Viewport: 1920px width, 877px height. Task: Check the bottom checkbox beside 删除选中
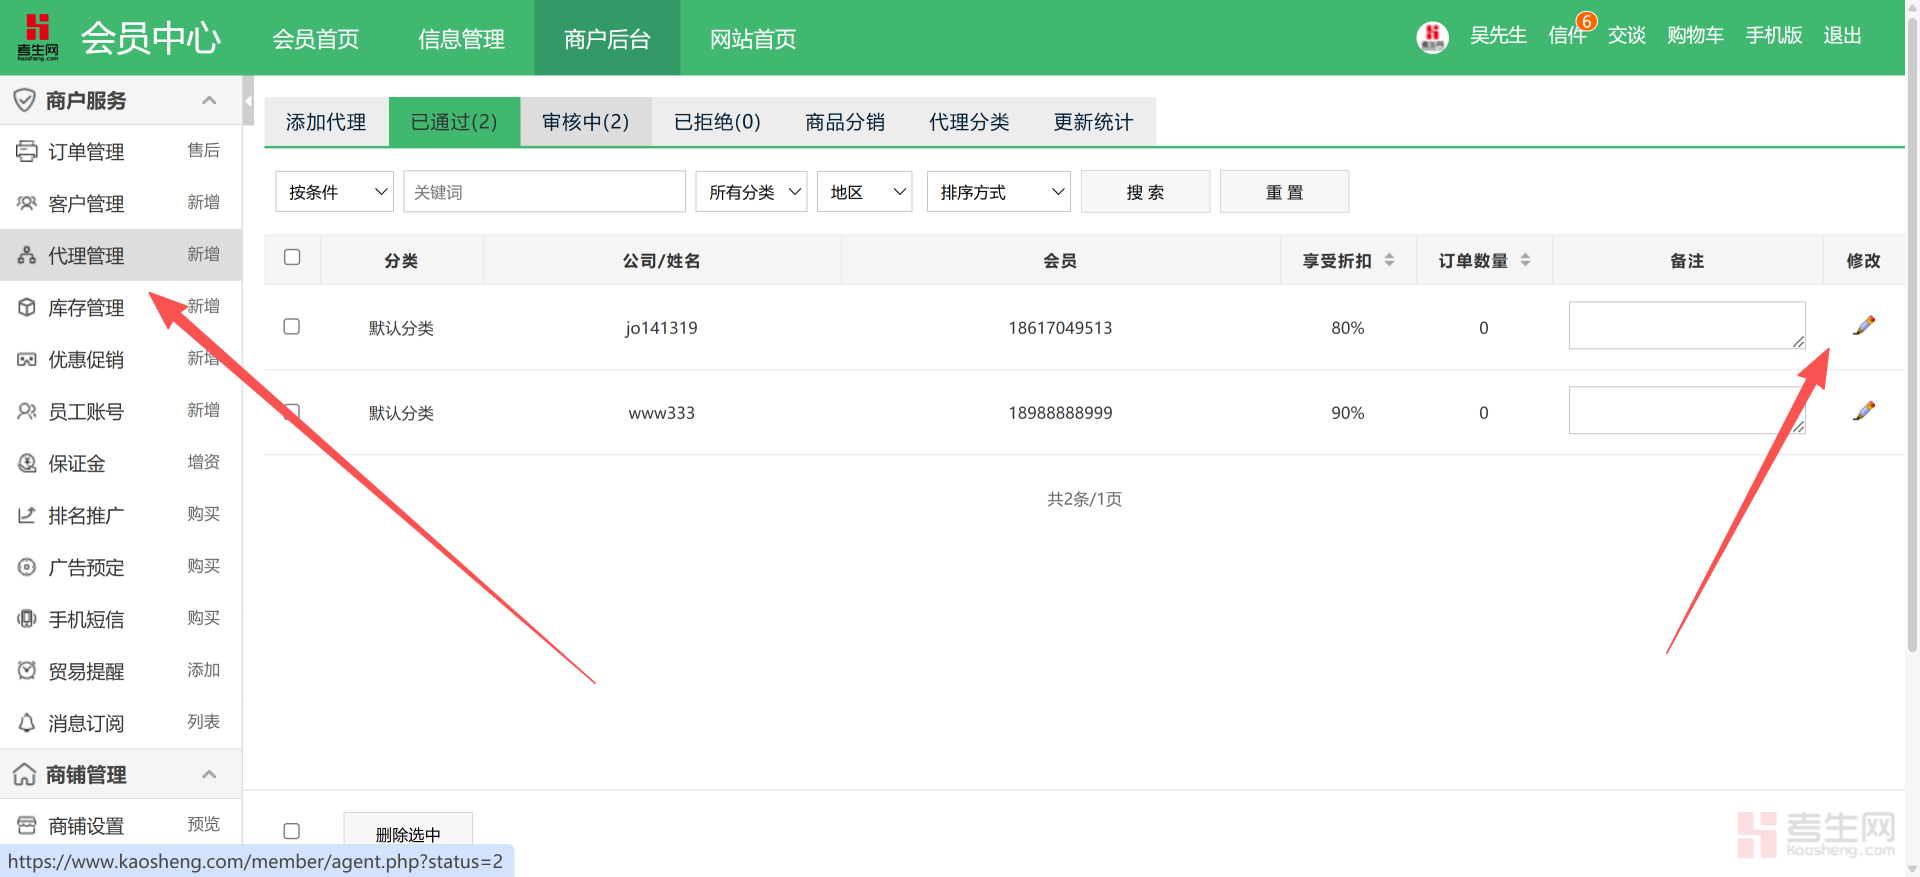coord(292,831)
